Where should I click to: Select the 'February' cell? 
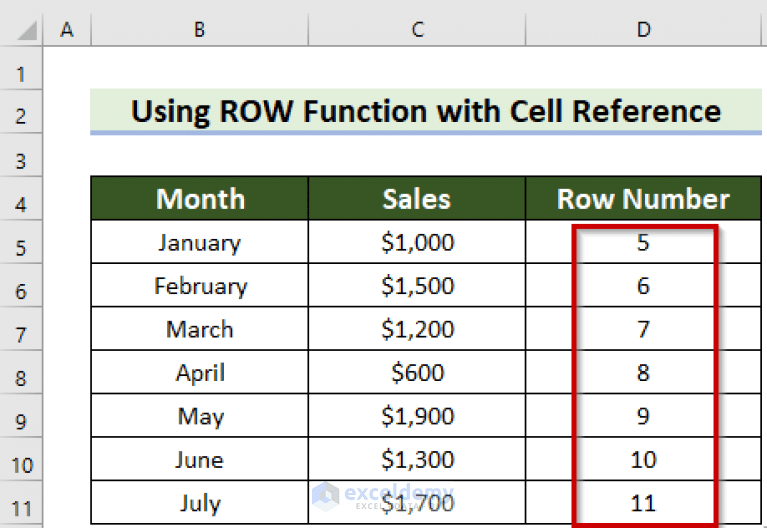pyautogui.click(x=200, y=285)
